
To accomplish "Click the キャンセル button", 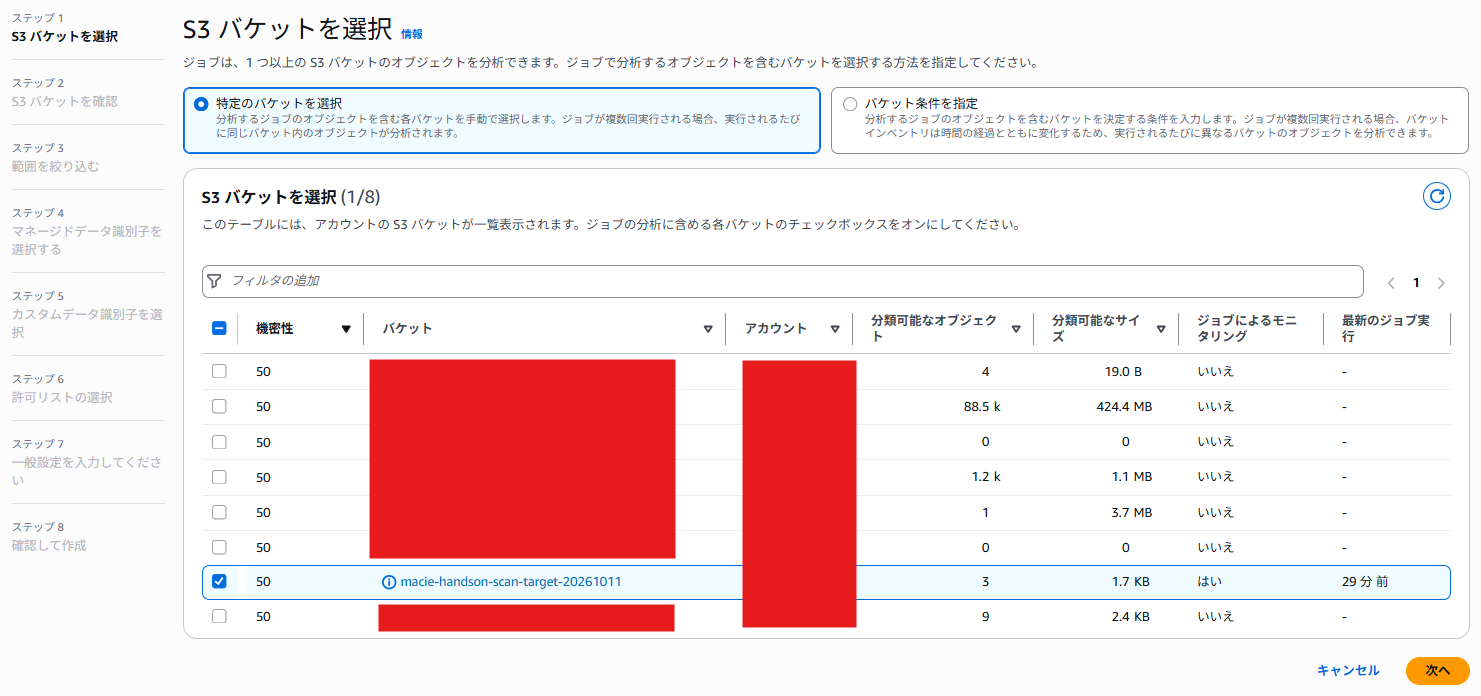I will point(1348,670).
